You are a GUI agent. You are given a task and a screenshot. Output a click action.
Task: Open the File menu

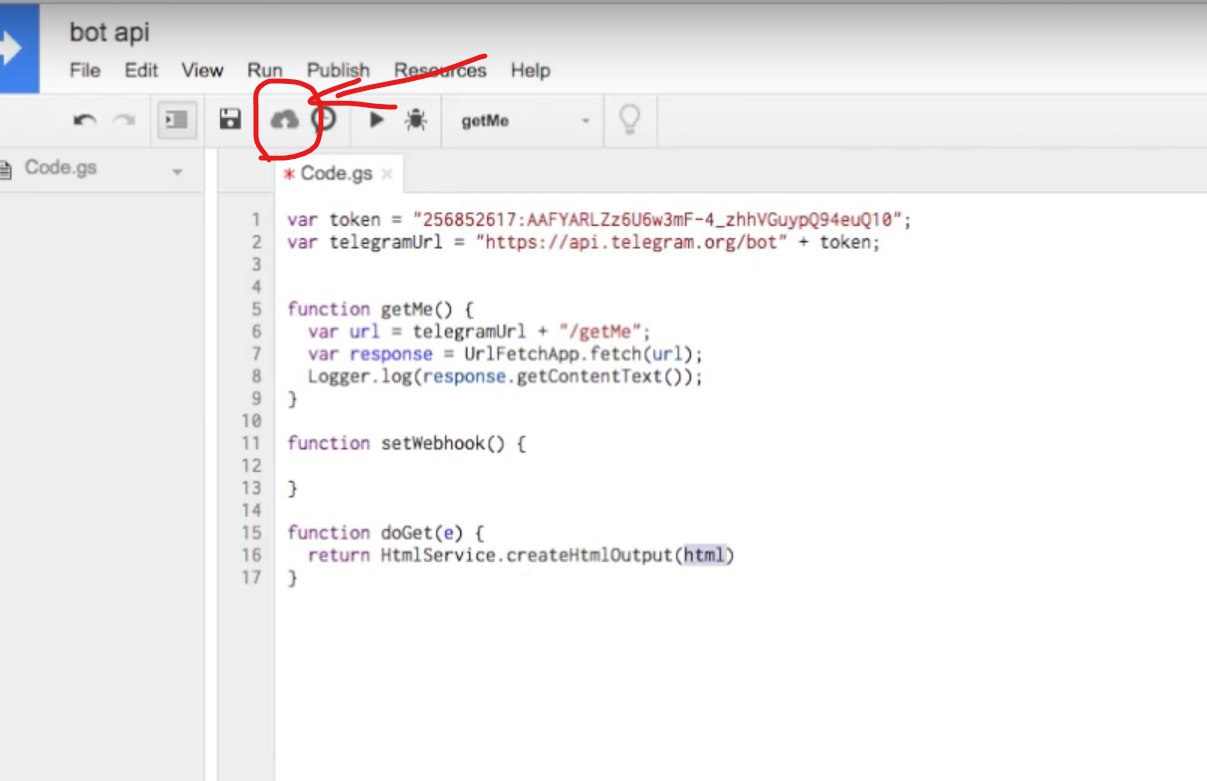pos(85,70)
